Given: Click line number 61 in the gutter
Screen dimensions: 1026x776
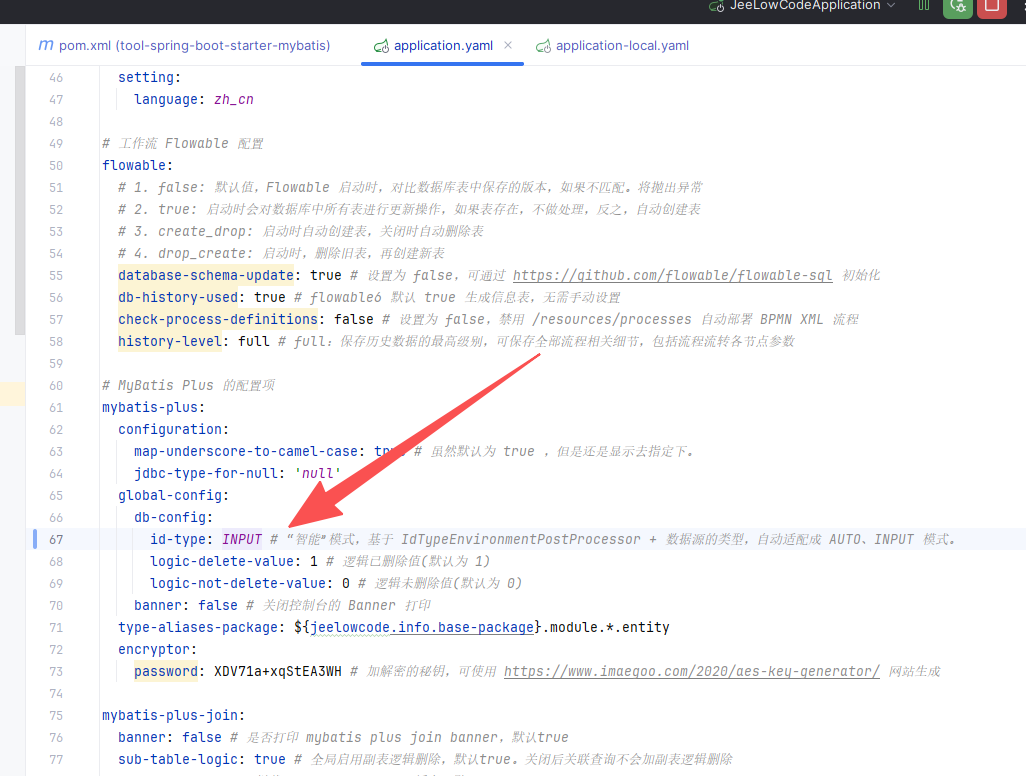Looking at the screenshot, I should pyautogui.click(x=55, y=407).
